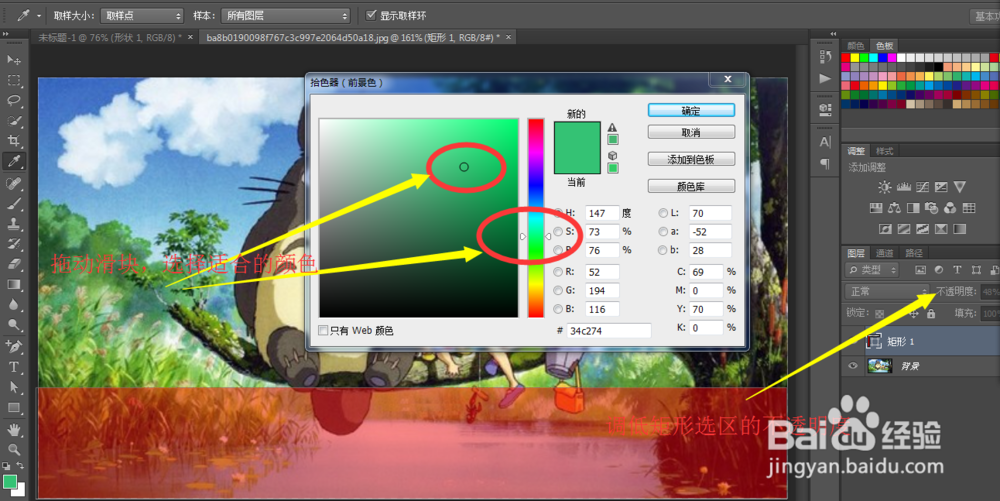Image resolution: width=1000 pixels, height=501 pixels.
Task: Select the Healing Brush tool
Action: (14, 184)
